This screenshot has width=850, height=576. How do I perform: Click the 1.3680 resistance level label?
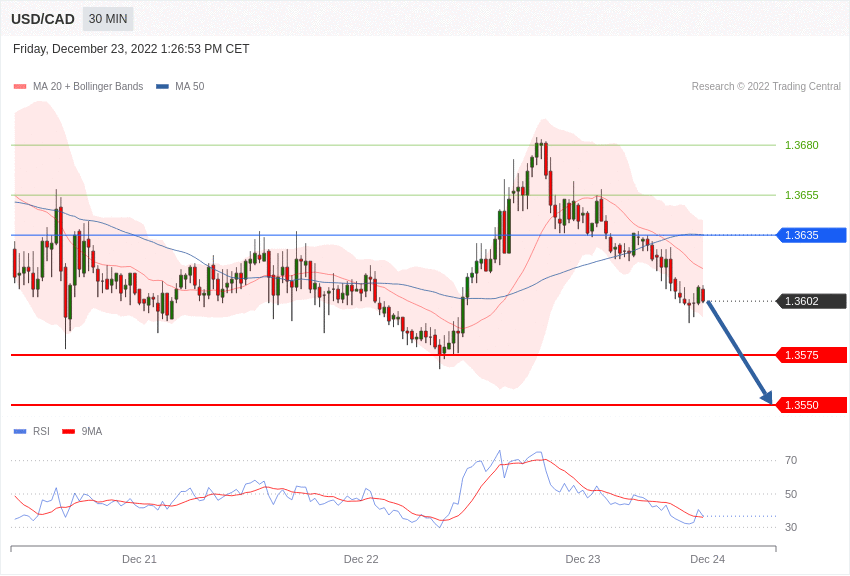click(802, 145)
